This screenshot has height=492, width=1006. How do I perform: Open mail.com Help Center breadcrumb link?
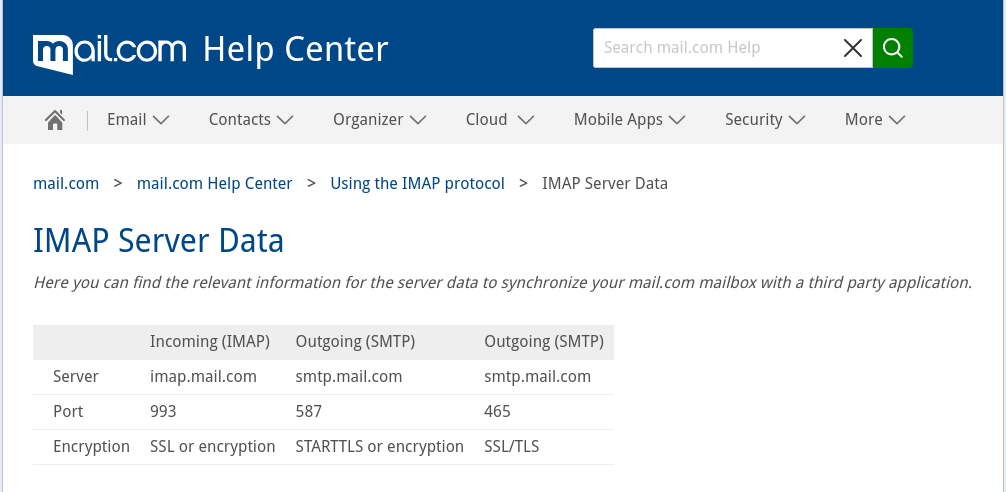pyautogui.click(x=215, y=183)
